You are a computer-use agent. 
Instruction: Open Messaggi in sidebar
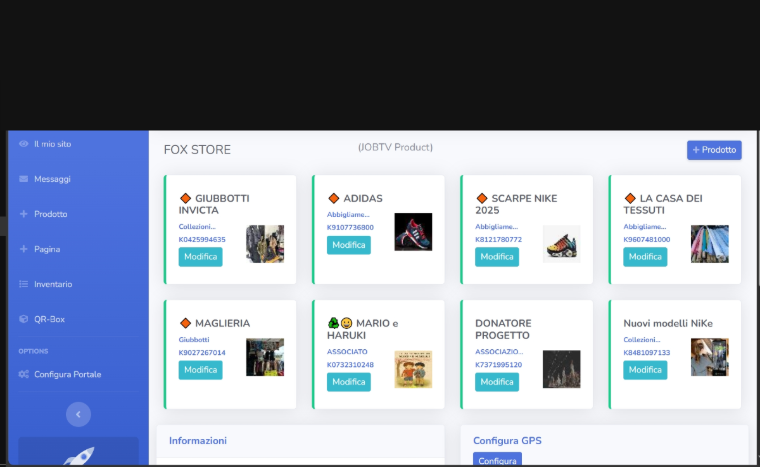52,179
